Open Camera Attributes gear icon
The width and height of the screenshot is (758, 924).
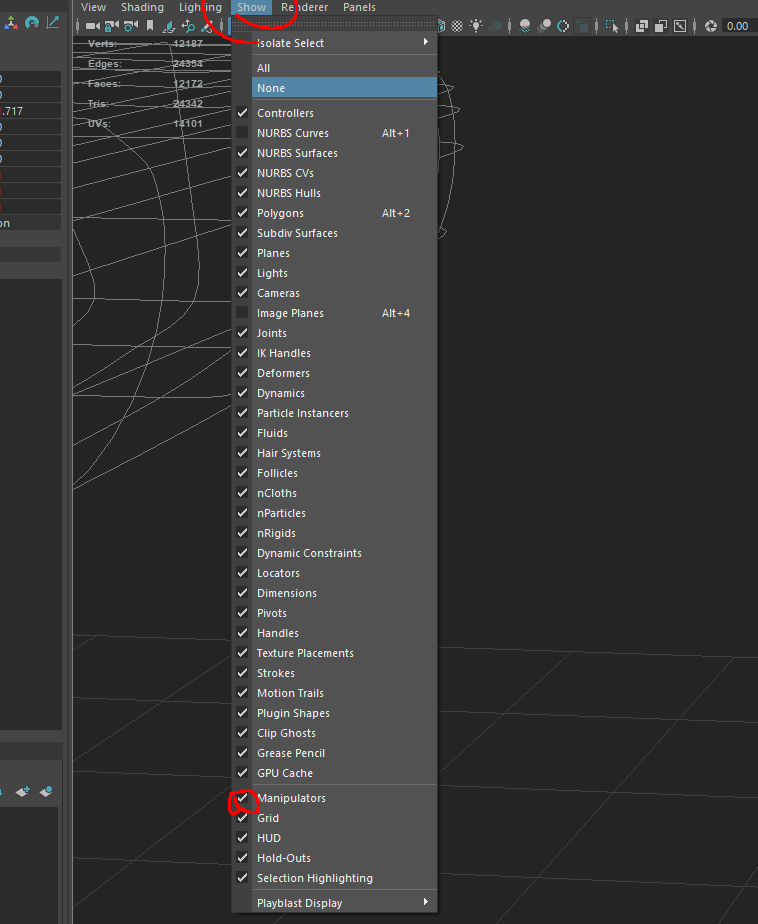131,26
